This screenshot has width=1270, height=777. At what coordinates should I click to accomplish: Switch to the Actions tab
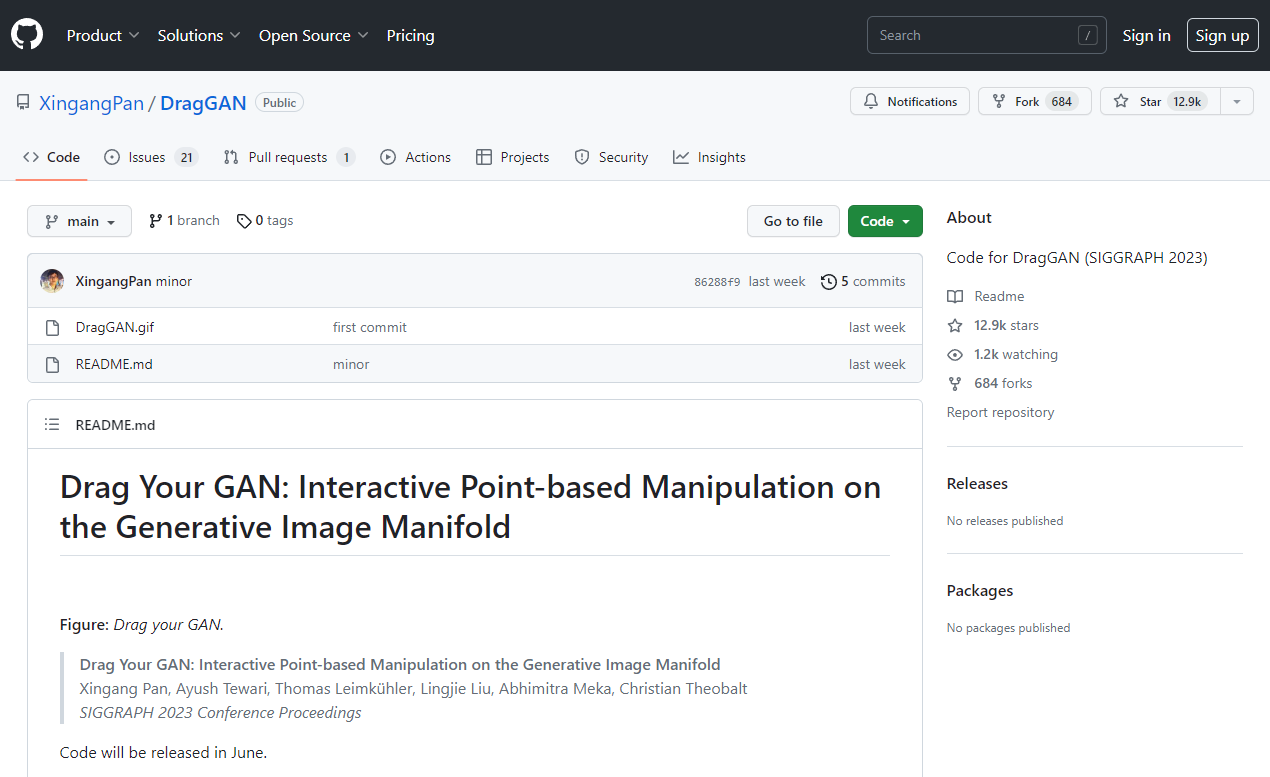tap(416, 157)
